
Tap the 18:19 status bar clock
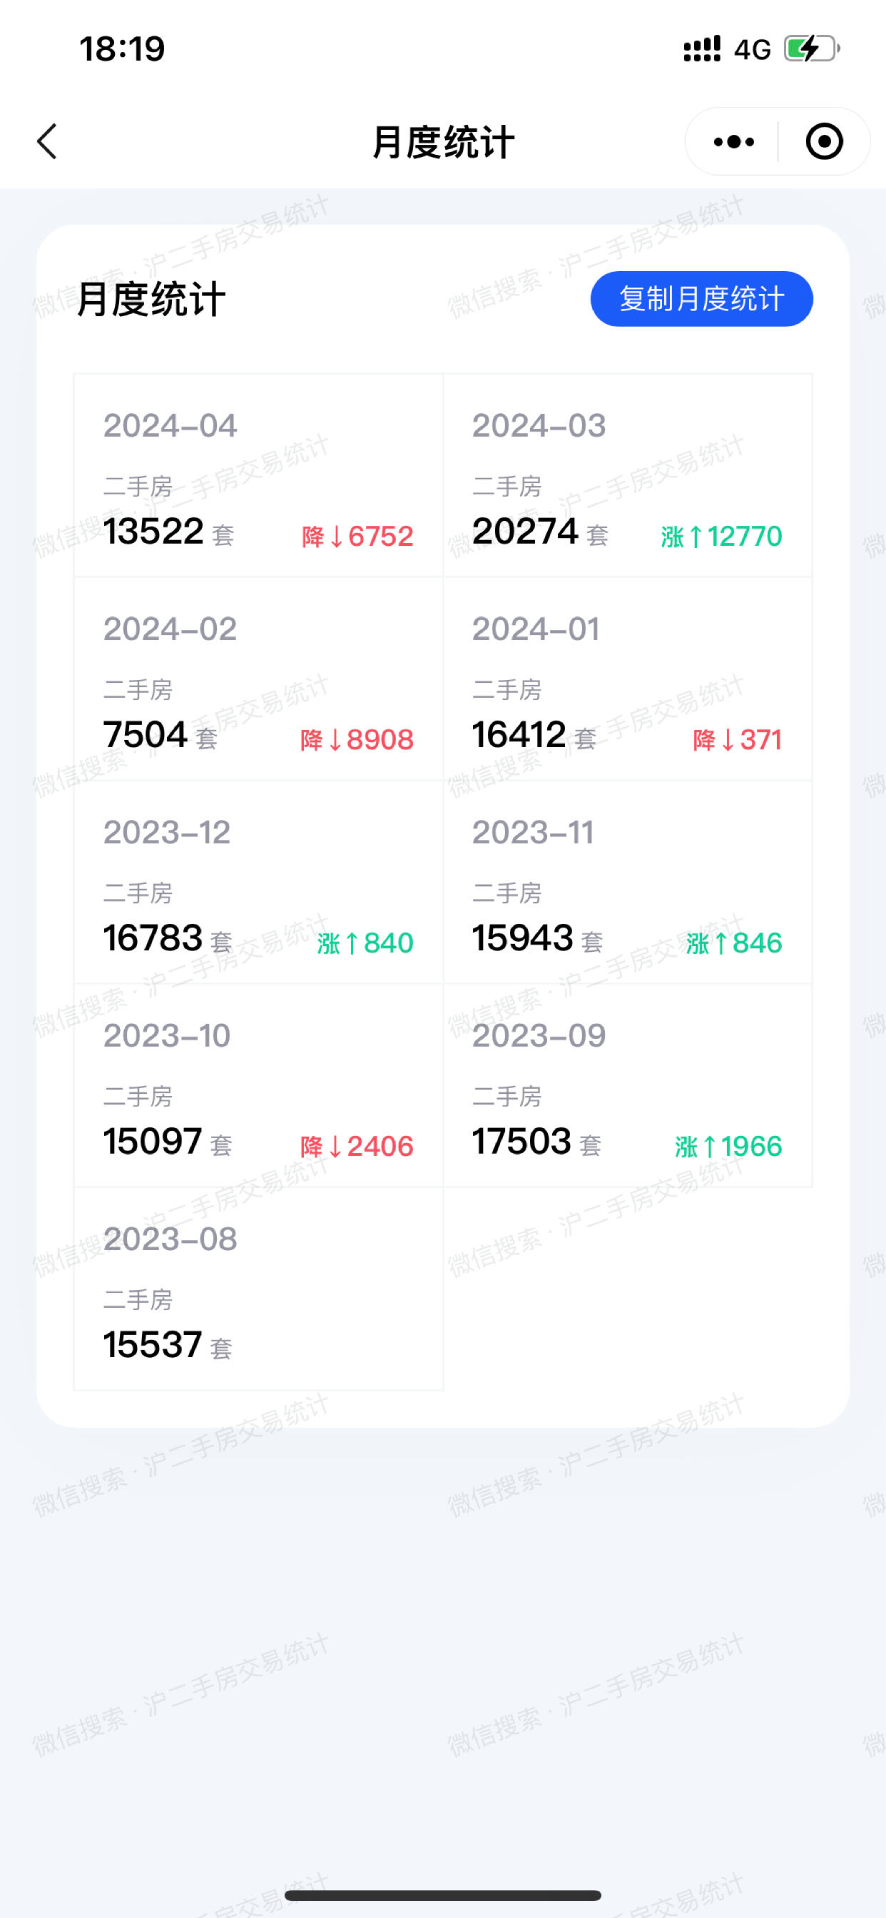coord(122,49)
